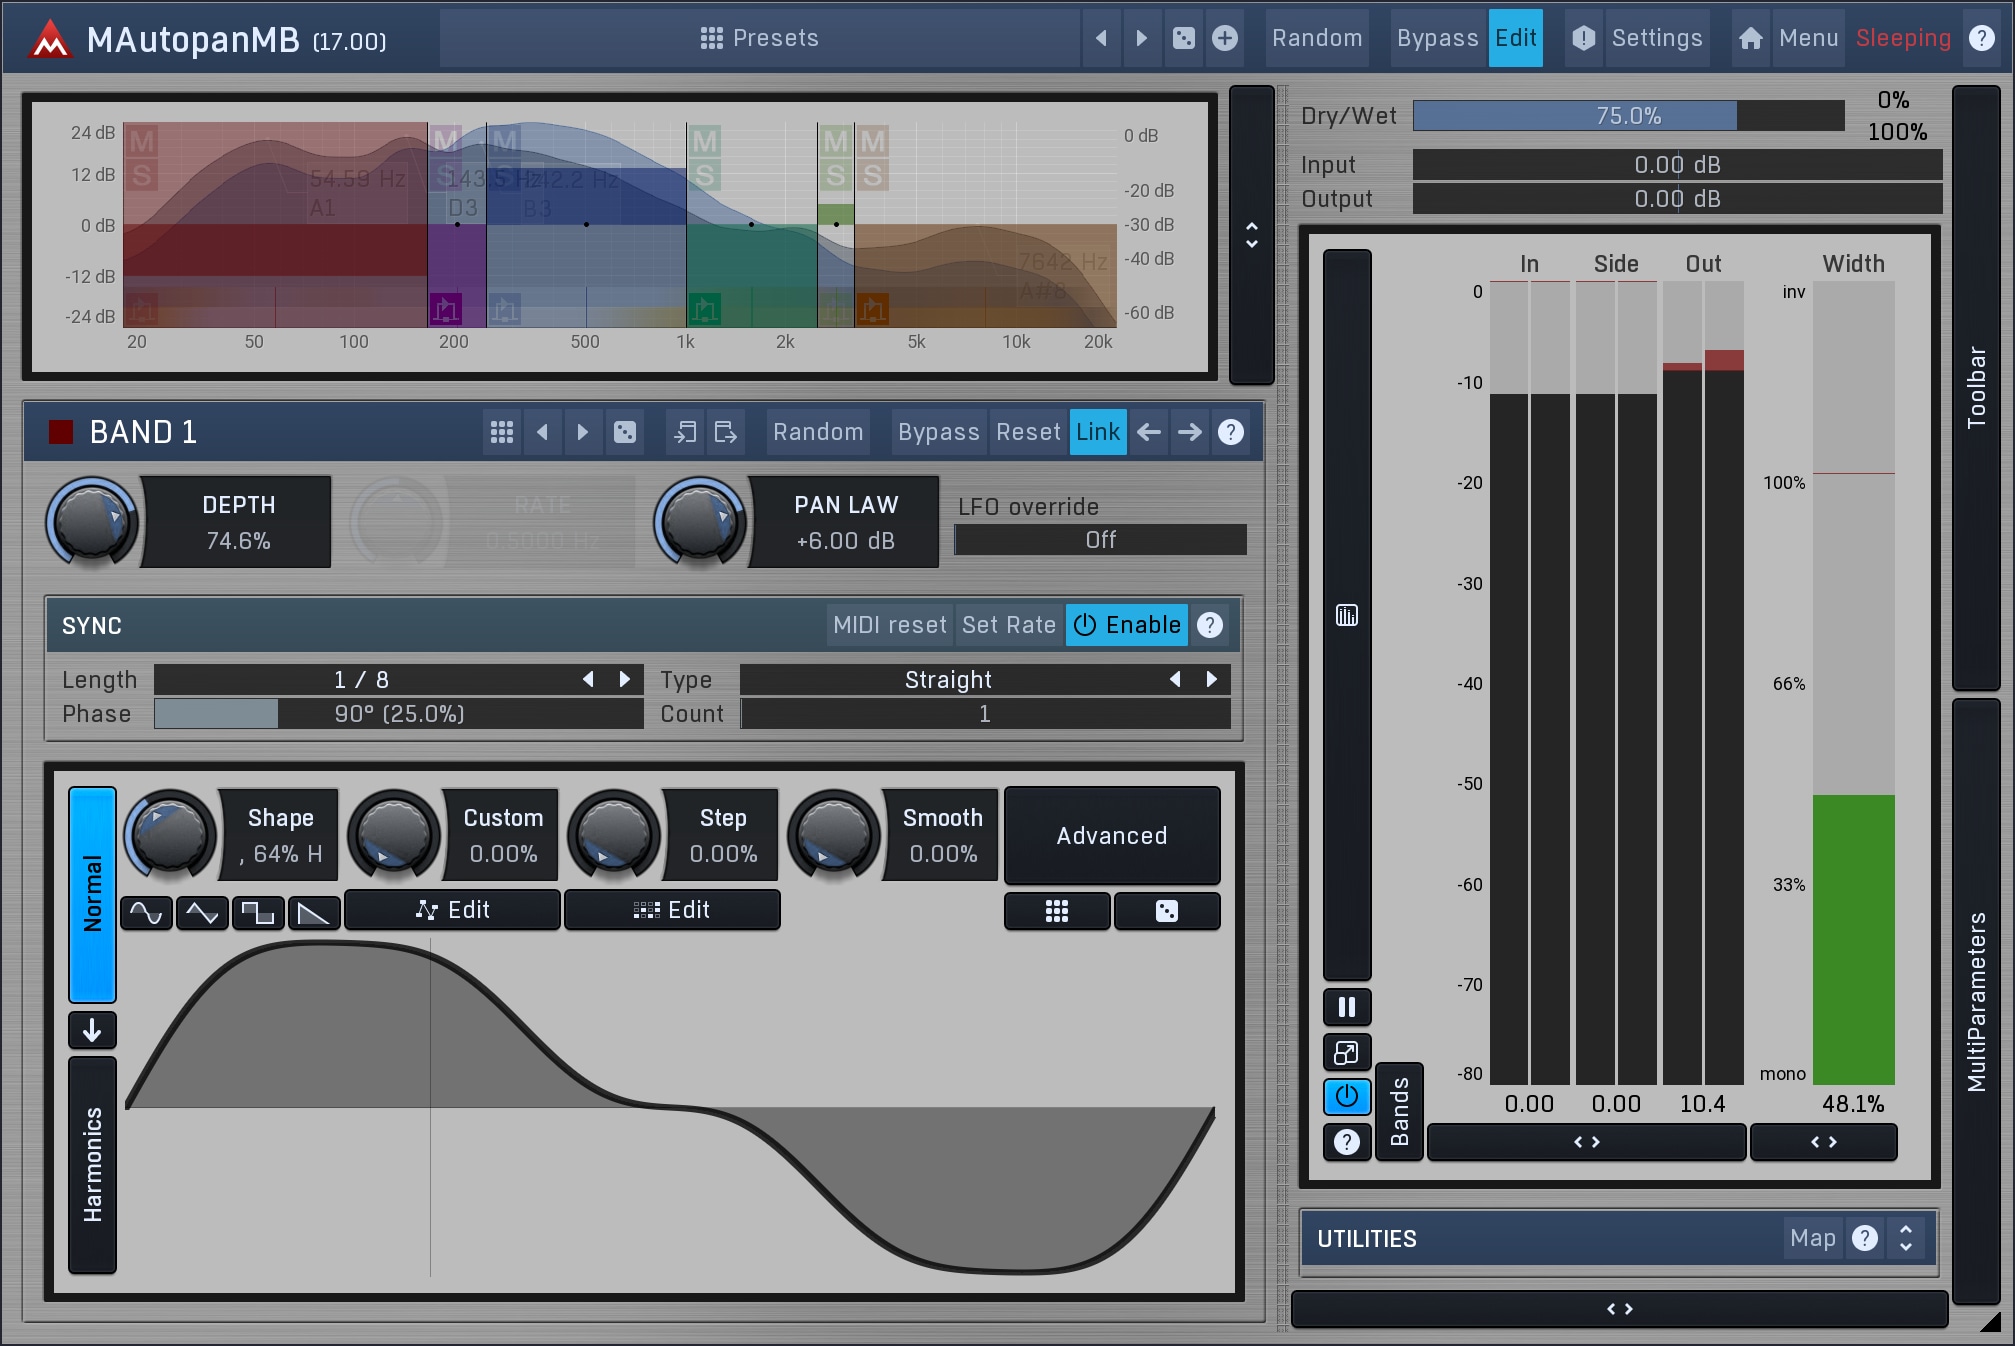Switch to the Harmonics tab
Screen dimensions: 2015x1346
92,1164
